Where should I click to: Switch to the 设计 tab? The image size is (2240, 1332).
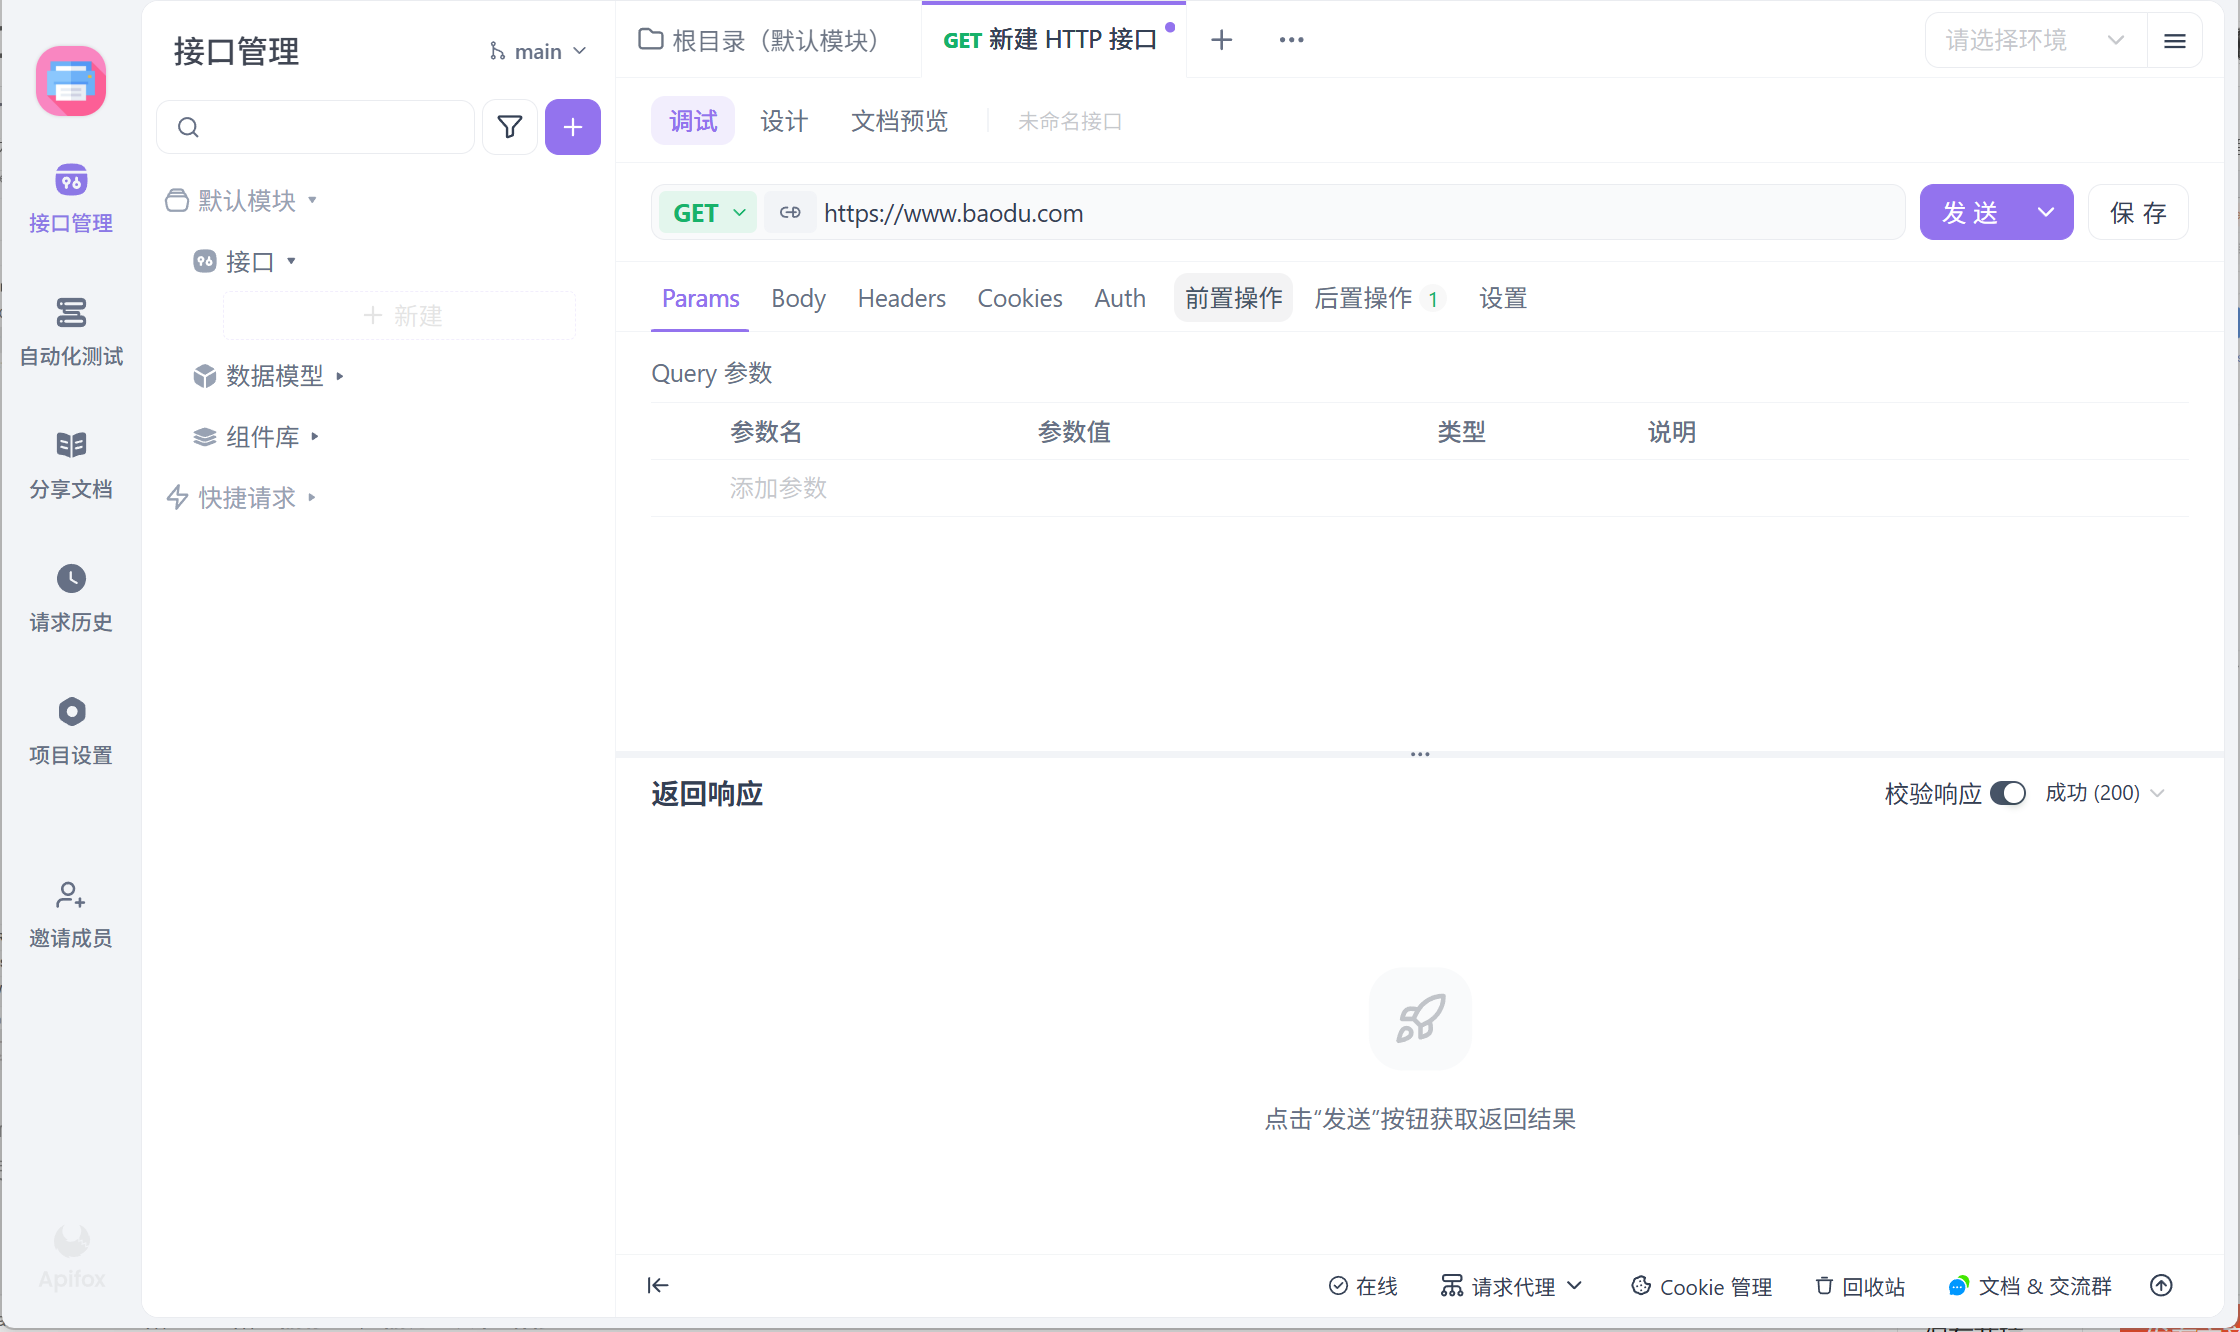click(x=783, y=121)
